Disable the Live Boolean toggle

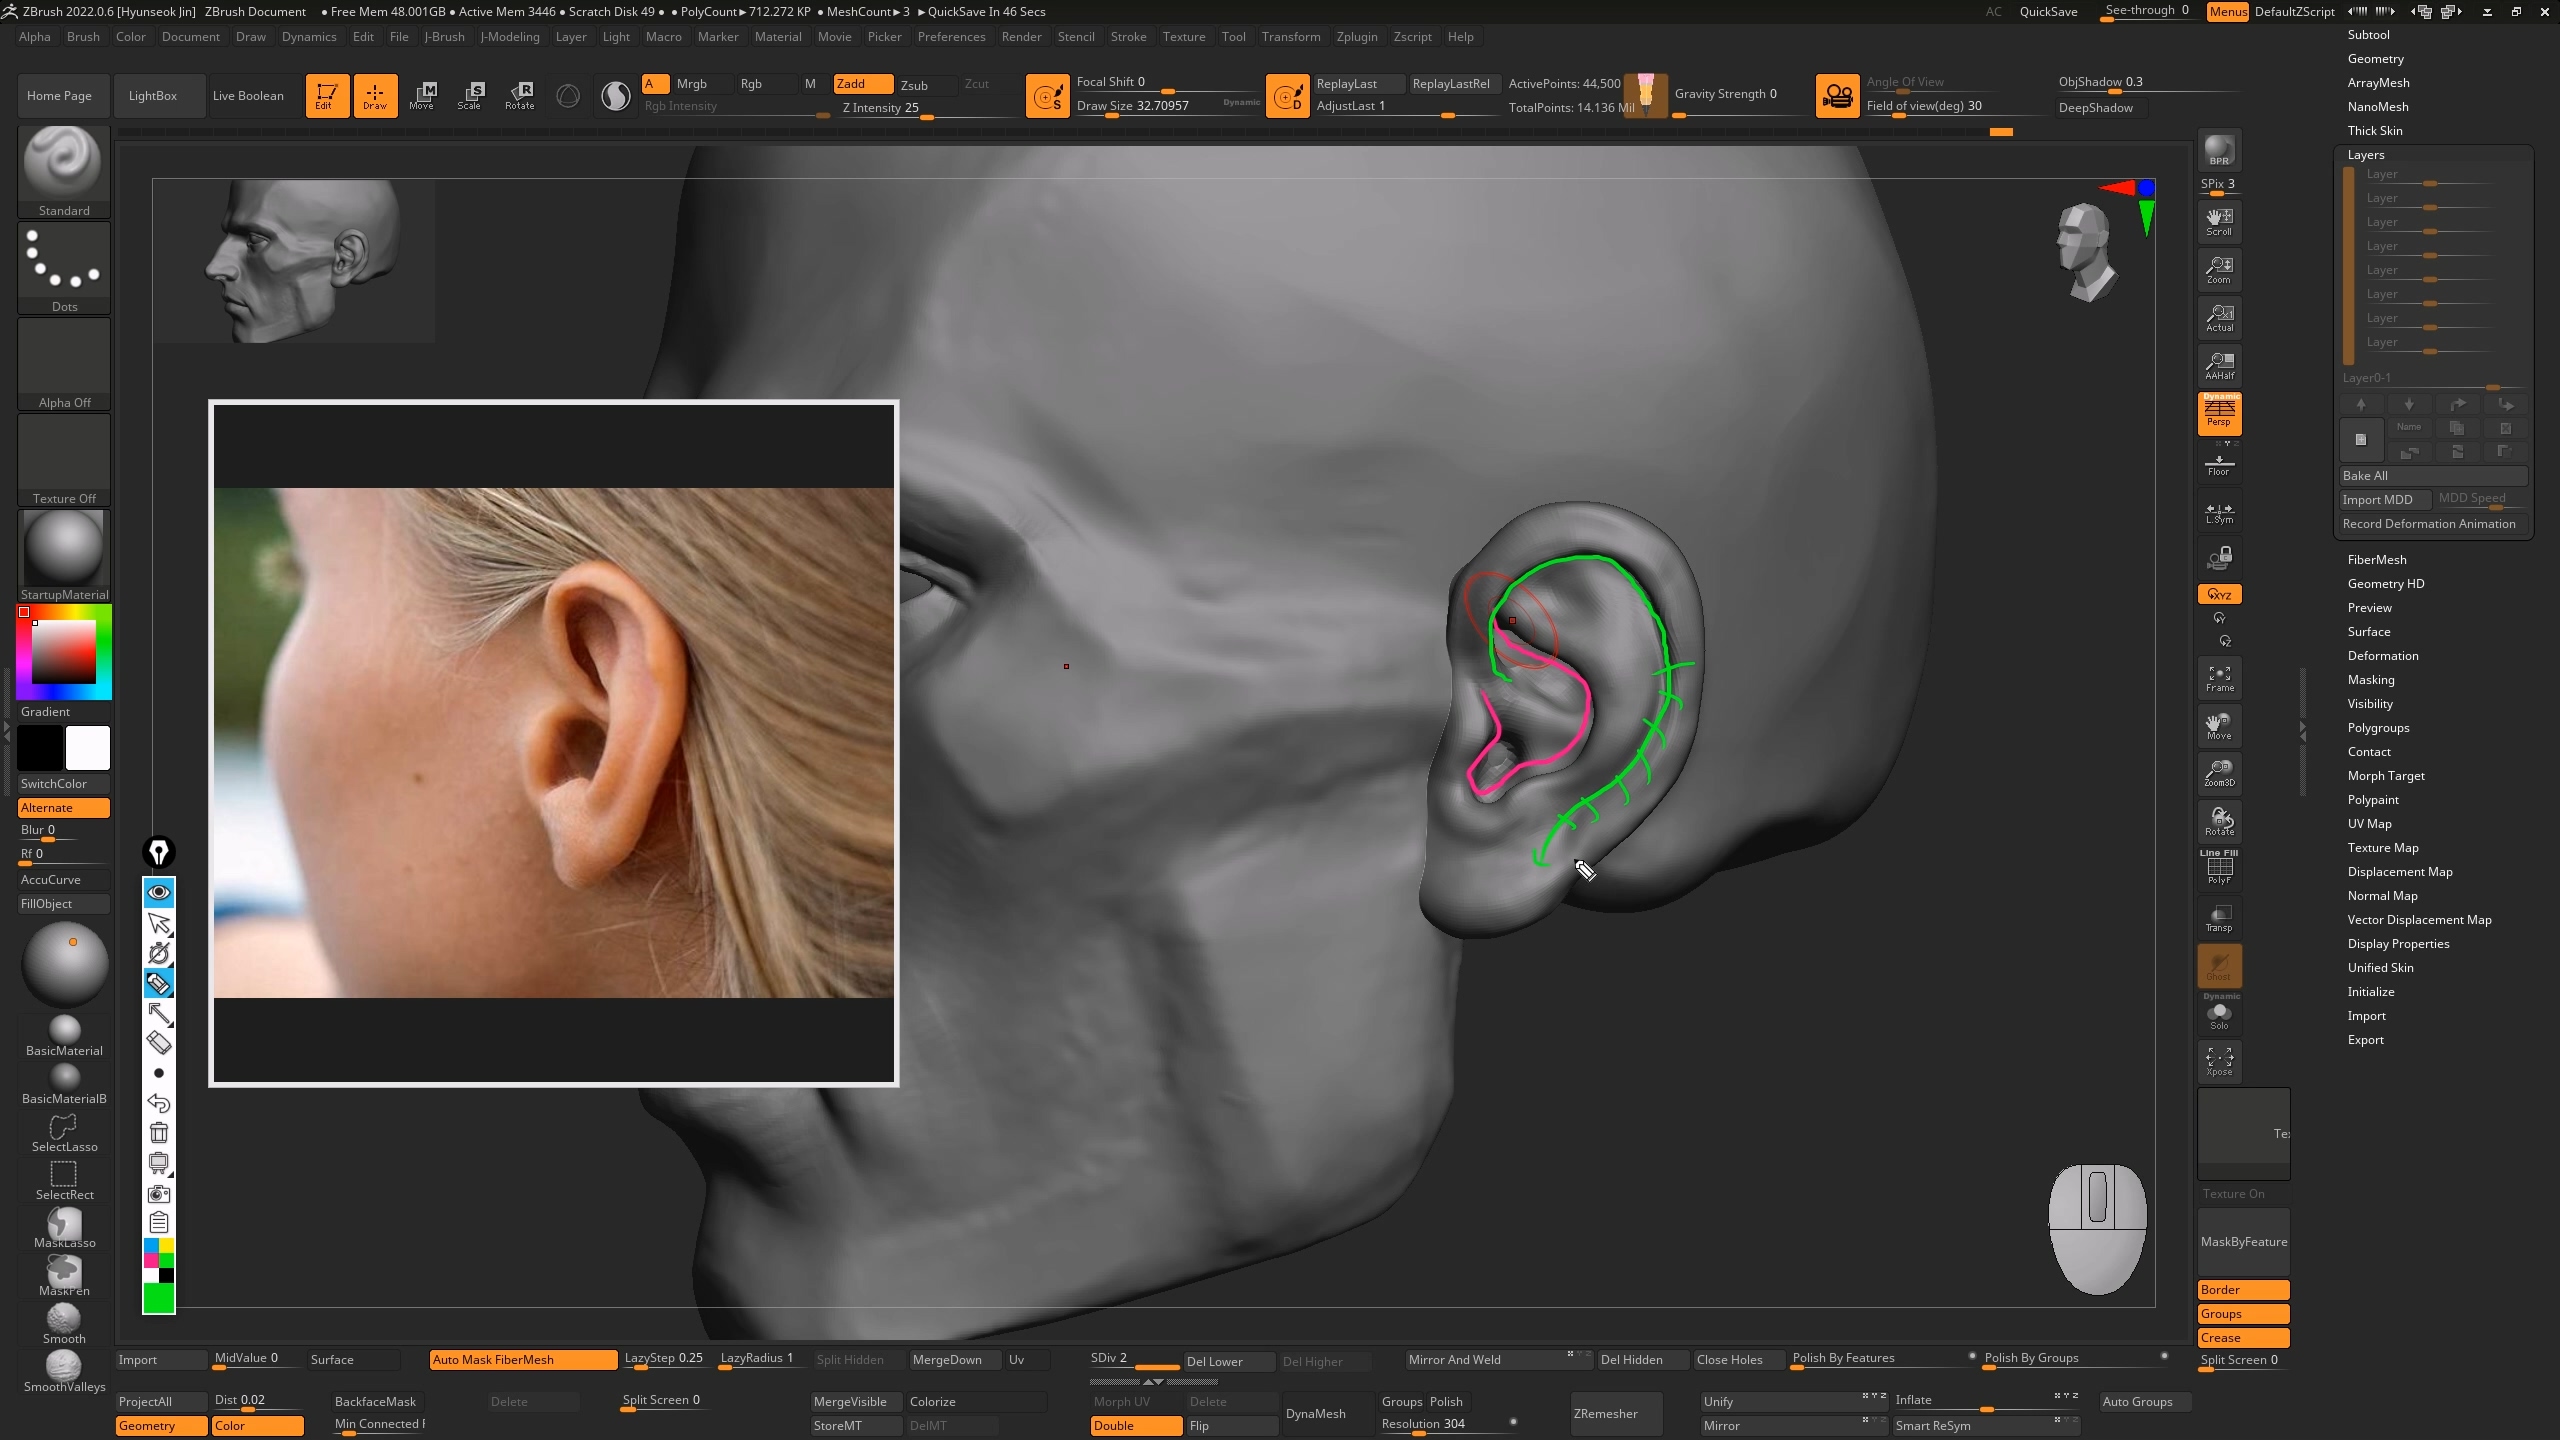(x=248, y=96)
